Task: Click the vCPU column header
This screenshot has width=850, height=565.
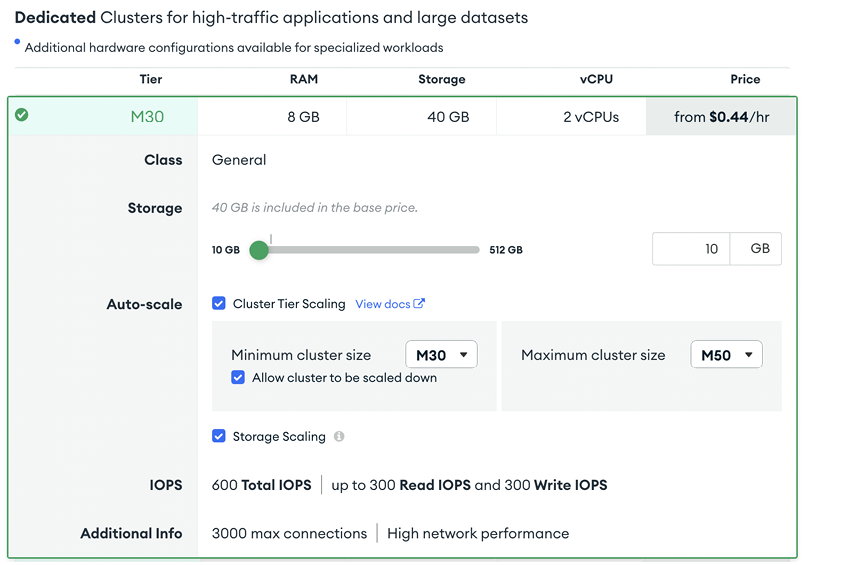Action: pyautogui.click(x=596, y=79)
